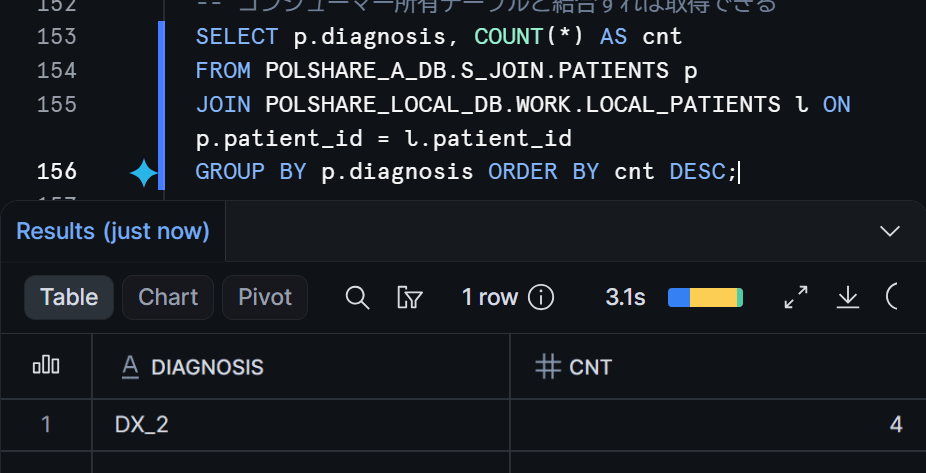Screen dimensions: 926x473
Task: Open the results filter funnel icon
Action: point(410,298)
